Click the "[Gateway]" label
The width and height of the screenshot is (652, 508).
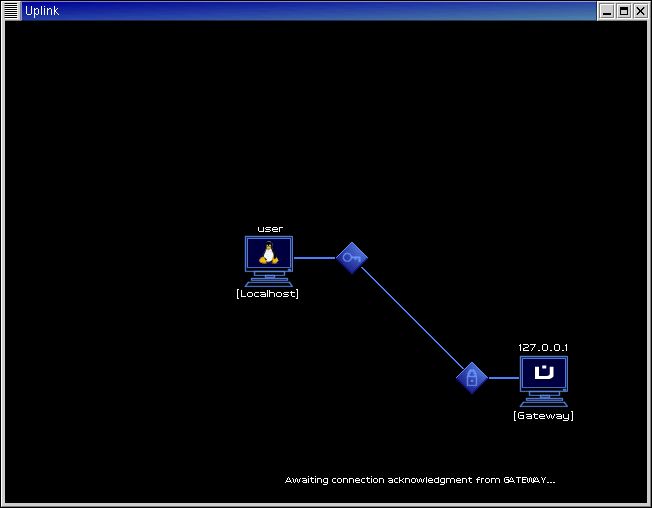(543, 416)
